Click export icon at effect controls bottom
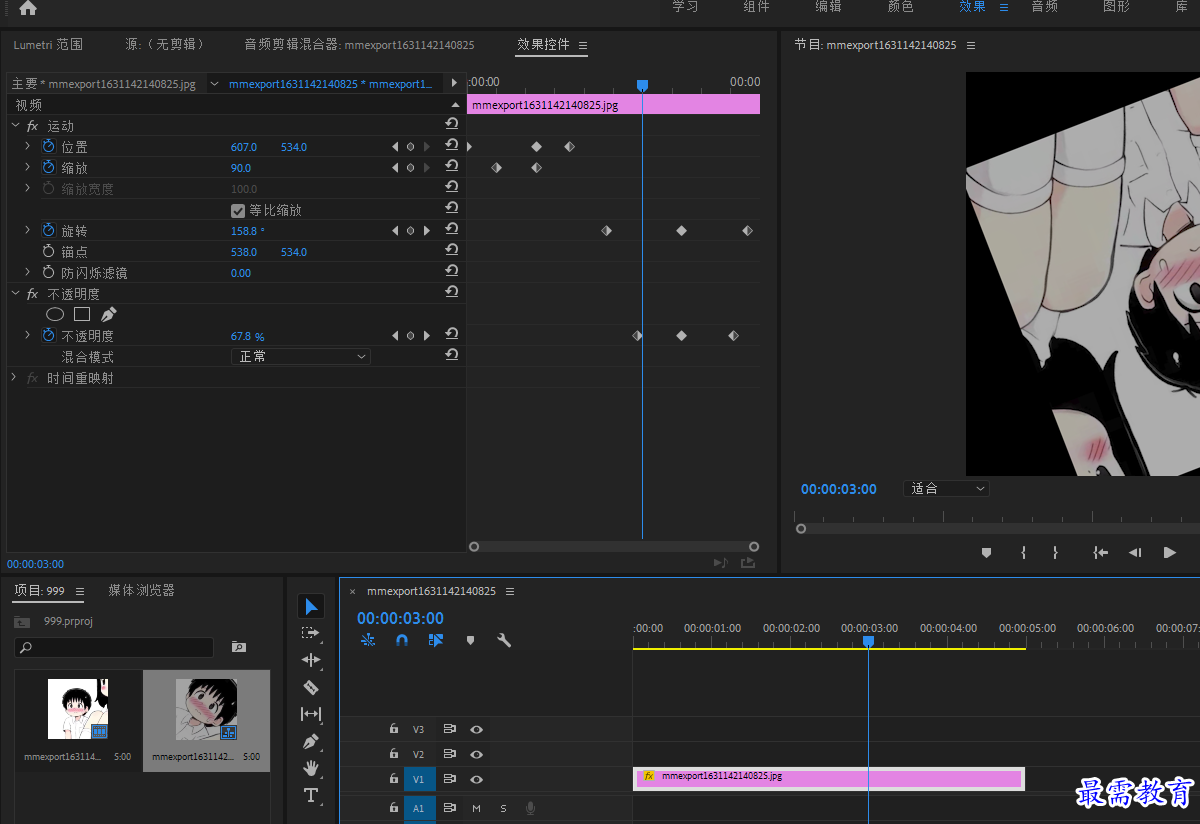 [x=747, y=563]
